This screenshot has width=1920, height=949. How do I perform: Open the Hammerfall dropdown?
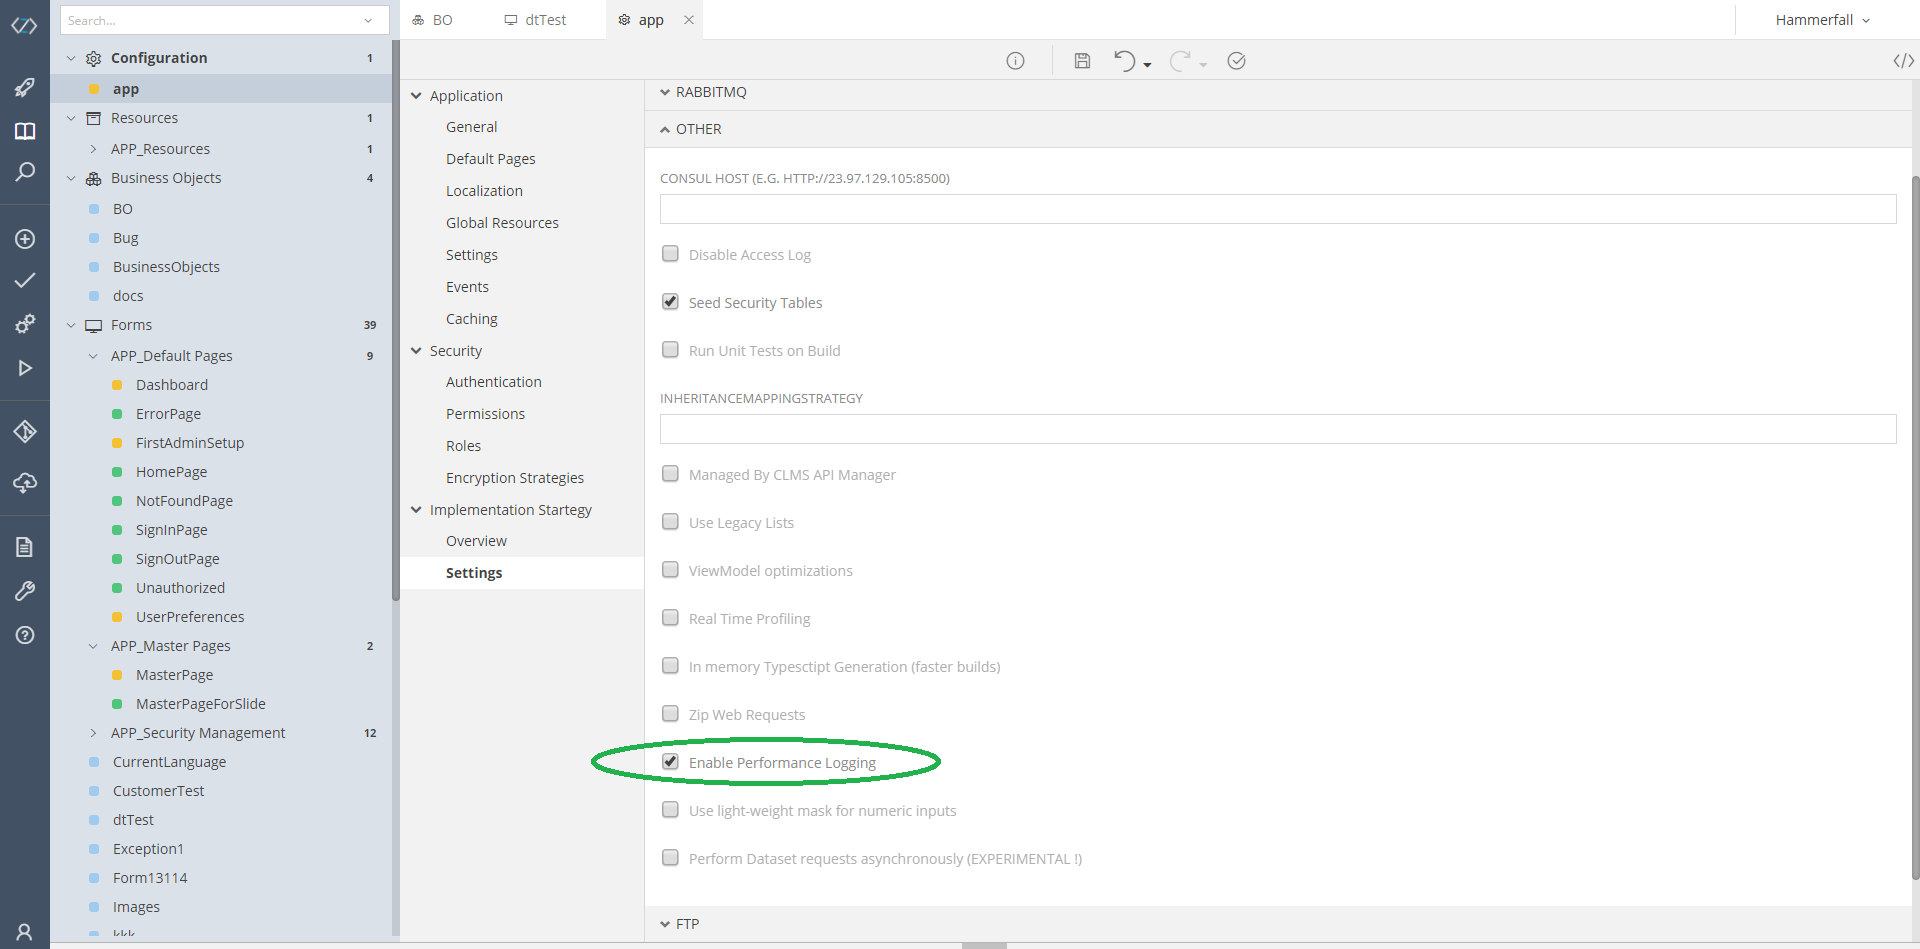[x=1820, y=19]
